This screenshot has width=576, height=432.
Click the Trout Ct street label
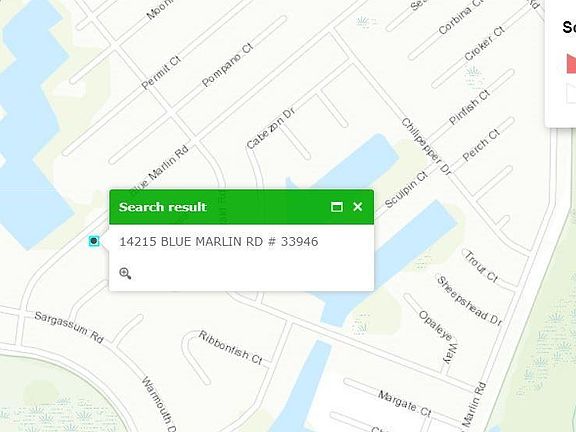coord(481,266)
